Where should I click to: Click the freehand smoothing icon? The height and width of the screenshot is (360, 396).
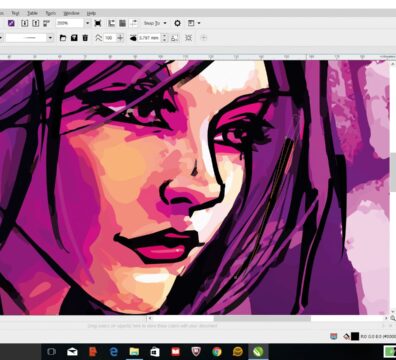click(98, 38)
